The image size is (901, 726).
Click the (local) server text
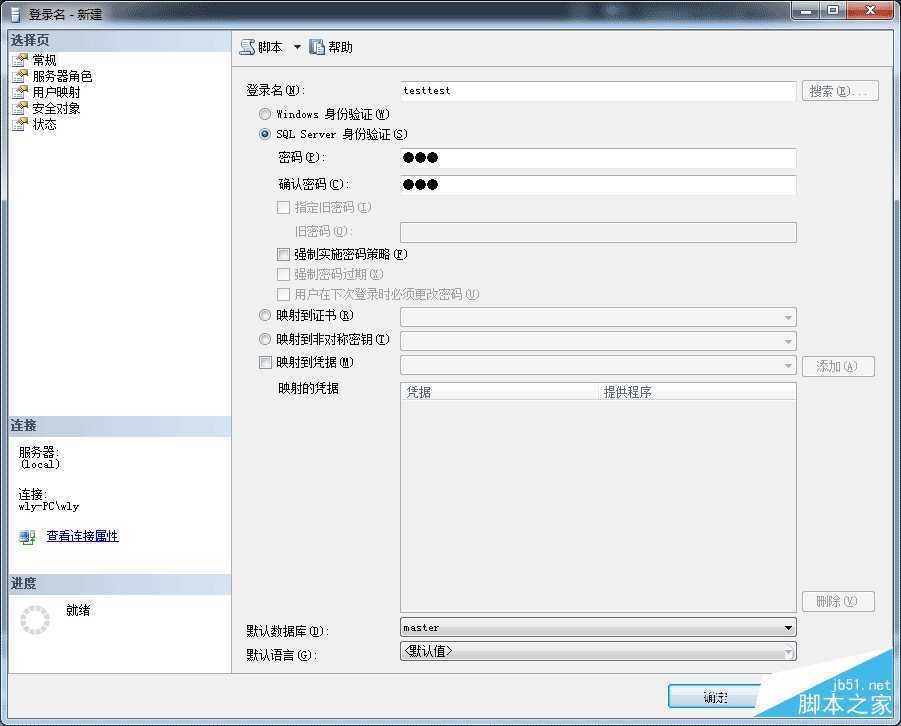[x=40, y=464]
